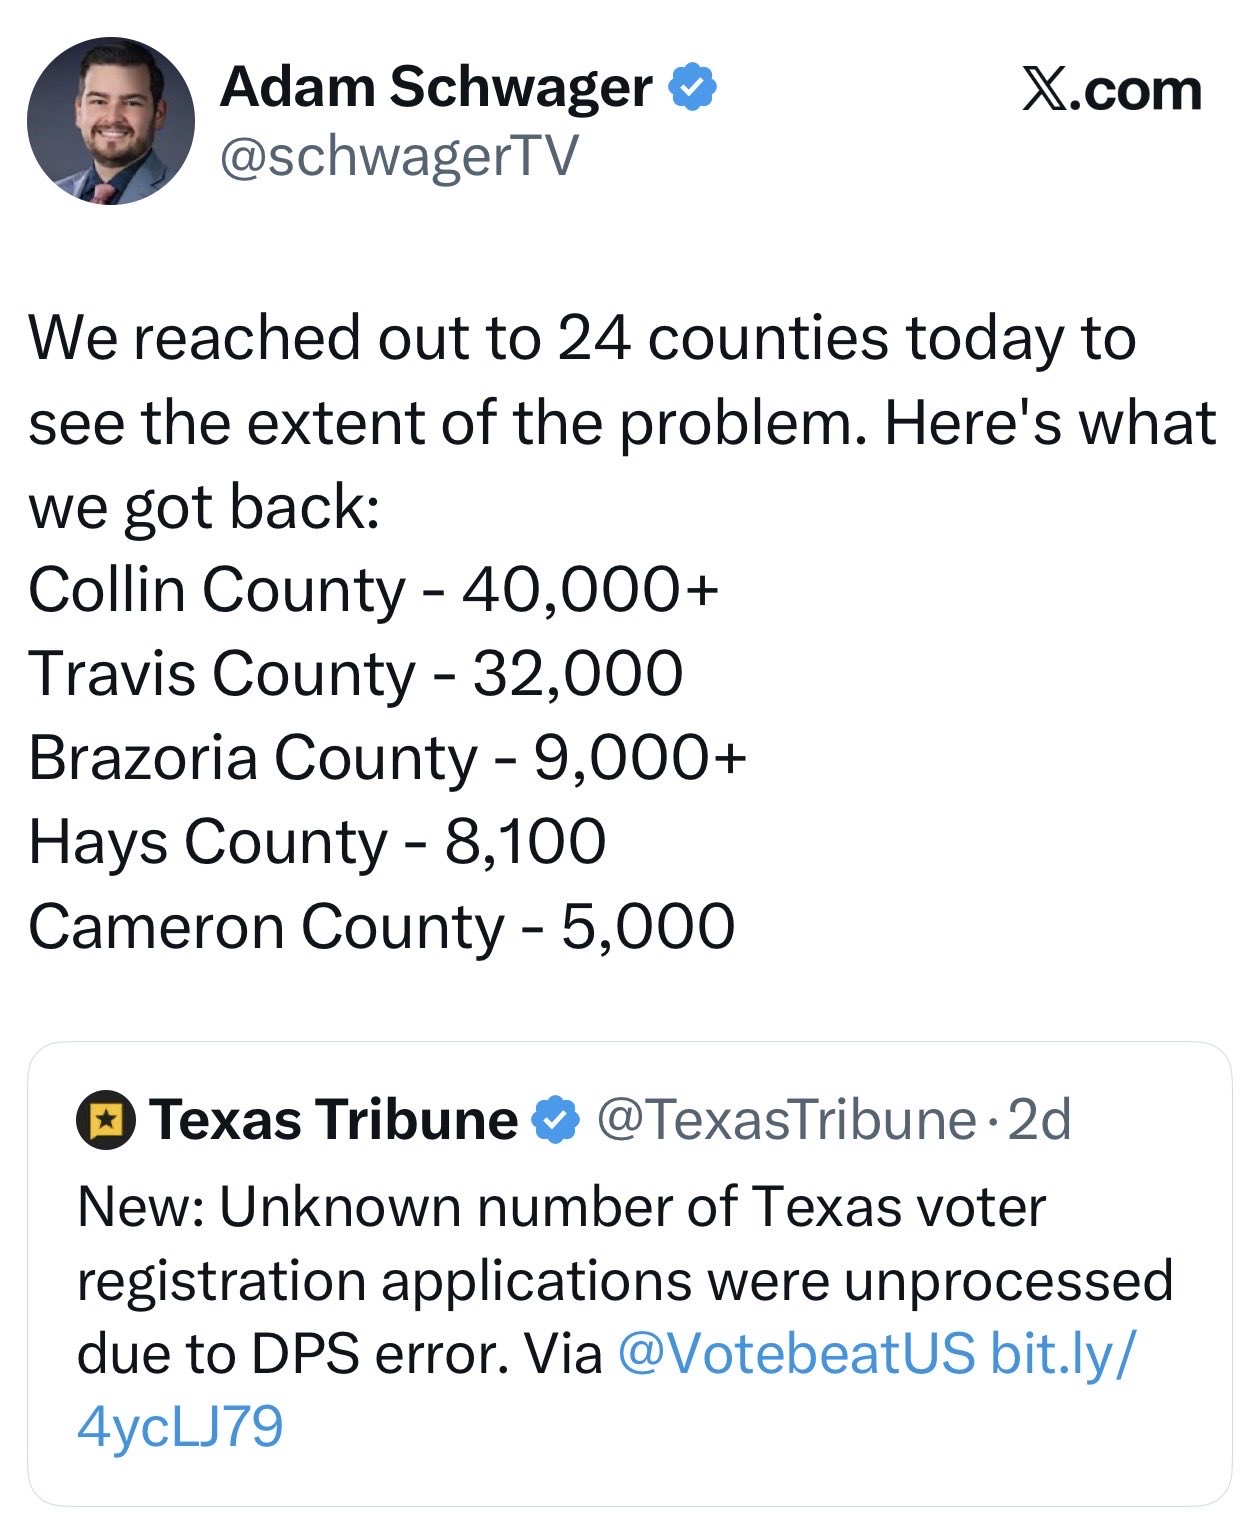Image resolution: width=1260 pixels, height=1514 pixels.
Task: Open the @schwagerTV handle
Action: pyautogui.click(x=399, y=156)
